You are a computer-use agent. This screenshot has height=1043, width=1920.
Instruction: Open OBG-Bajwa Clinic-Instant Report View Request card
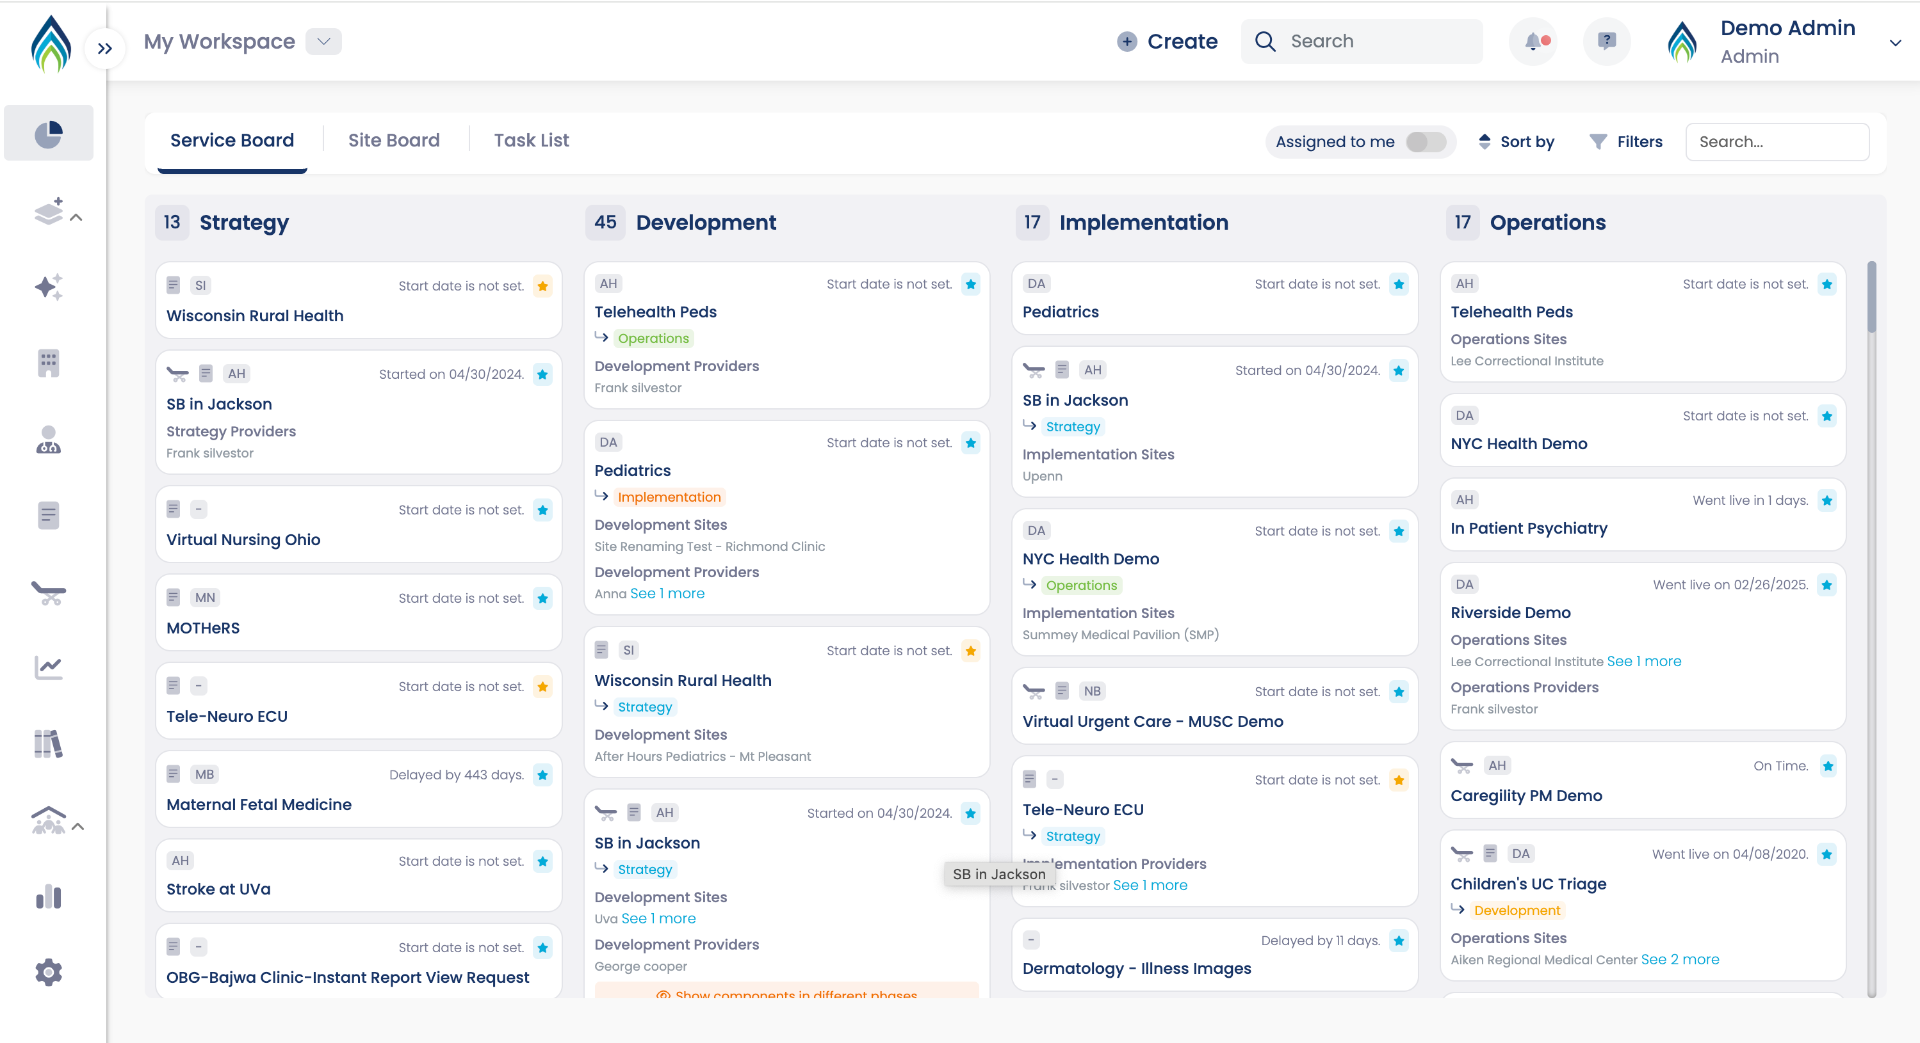pyautogui.click(x=348, y=978)
